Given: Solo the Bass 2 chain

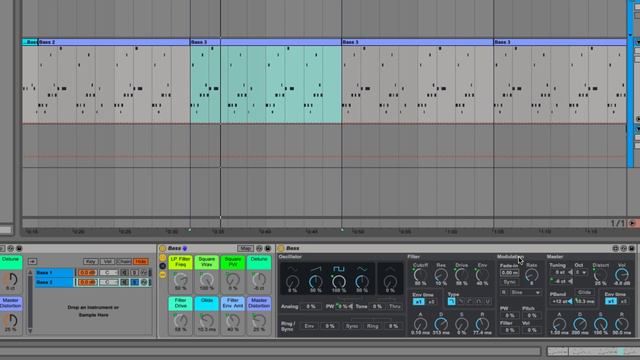Looking at the screenshot, I should coord(134,282).
